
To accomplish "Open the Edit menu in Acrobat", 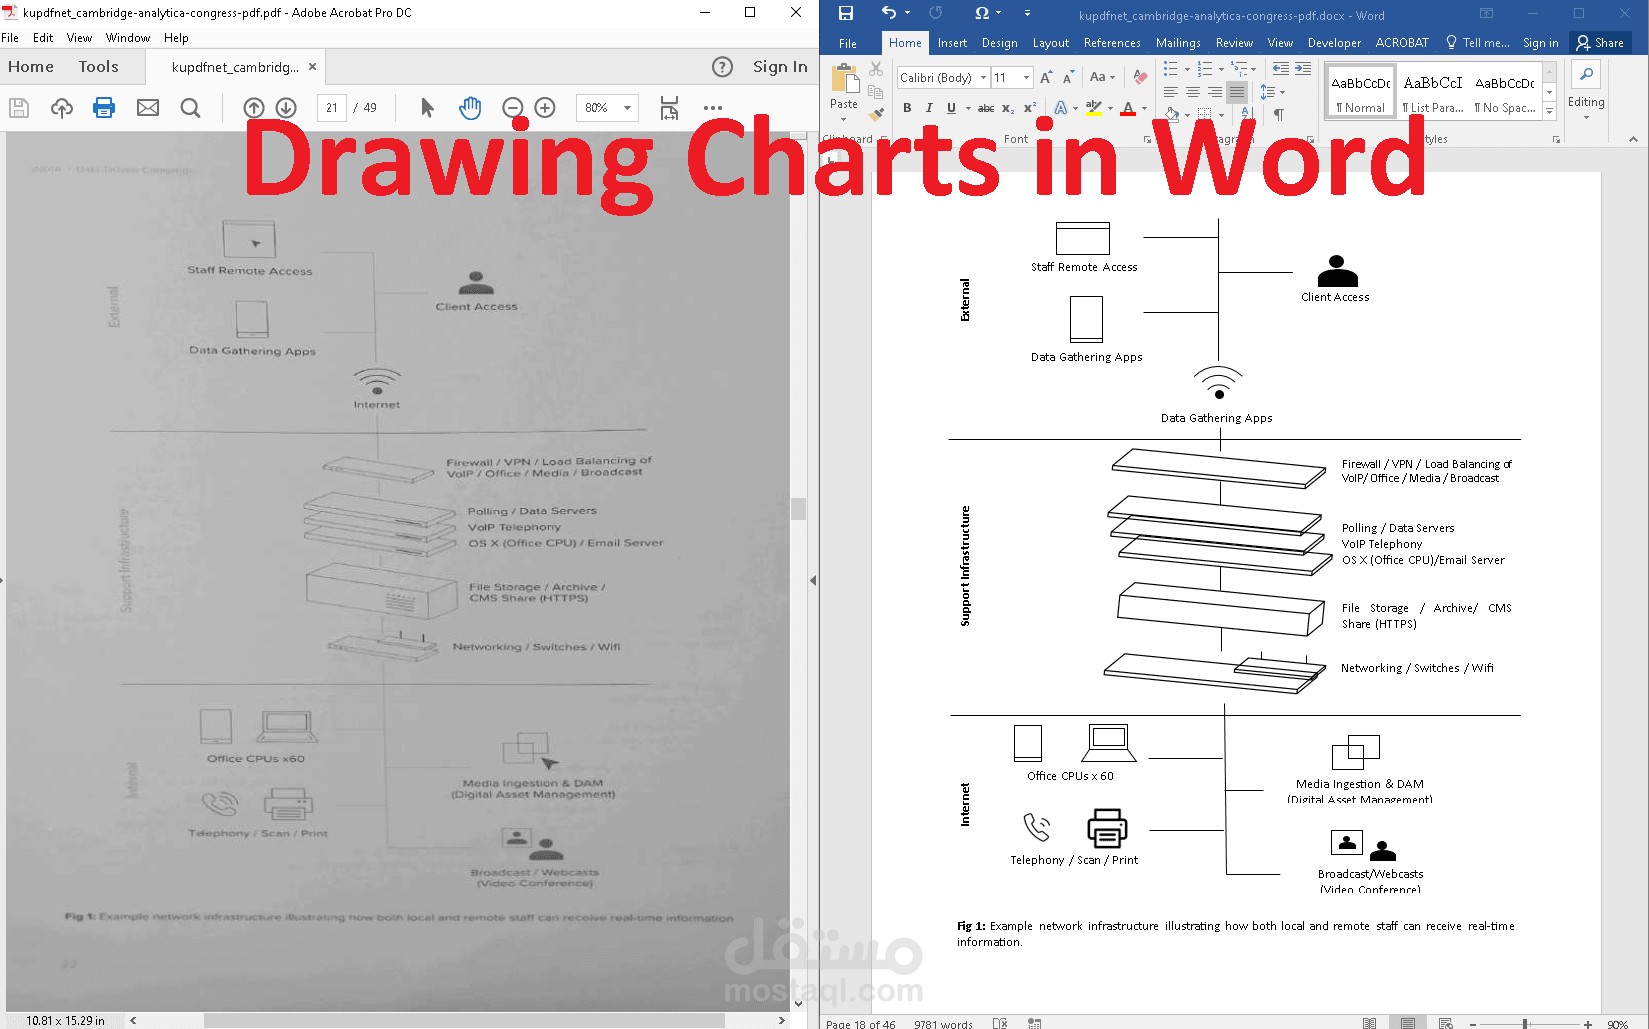I will point(43,38).
